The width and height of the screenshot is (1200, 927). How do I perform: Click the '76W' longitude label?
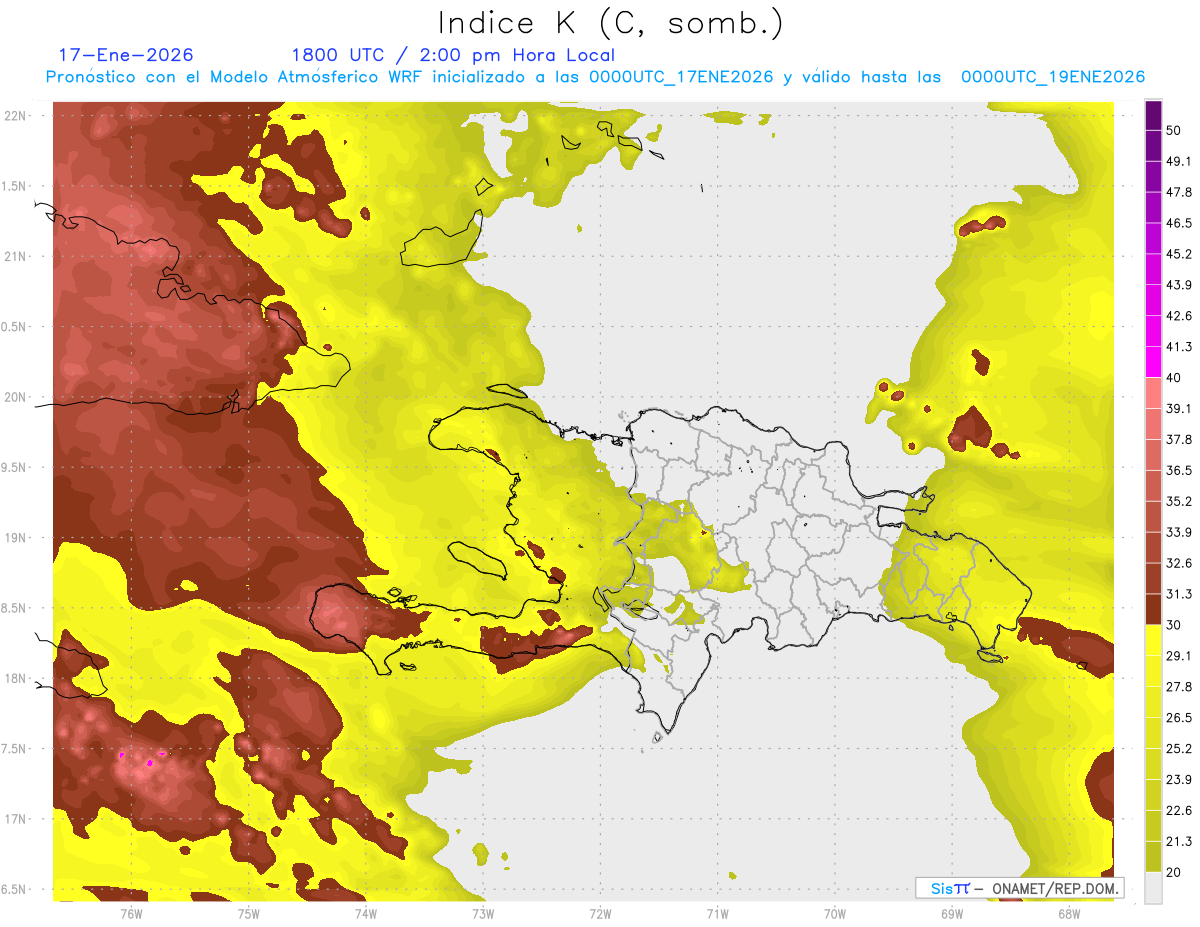click(131, 915)
